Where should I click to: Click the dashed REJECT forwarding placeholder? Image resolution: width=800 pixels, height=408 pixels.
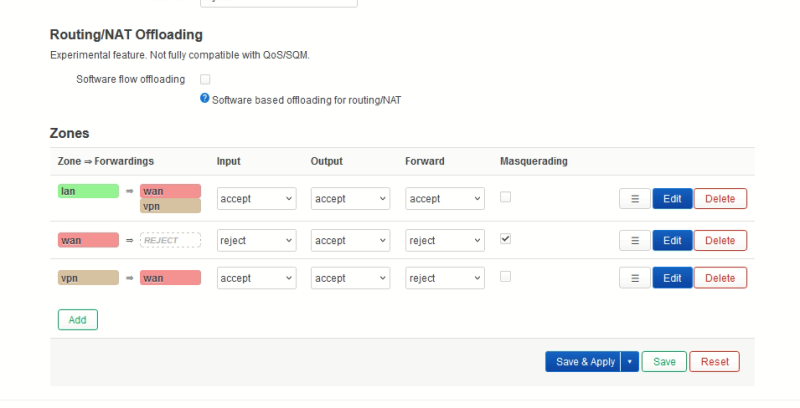coord(170,240)
